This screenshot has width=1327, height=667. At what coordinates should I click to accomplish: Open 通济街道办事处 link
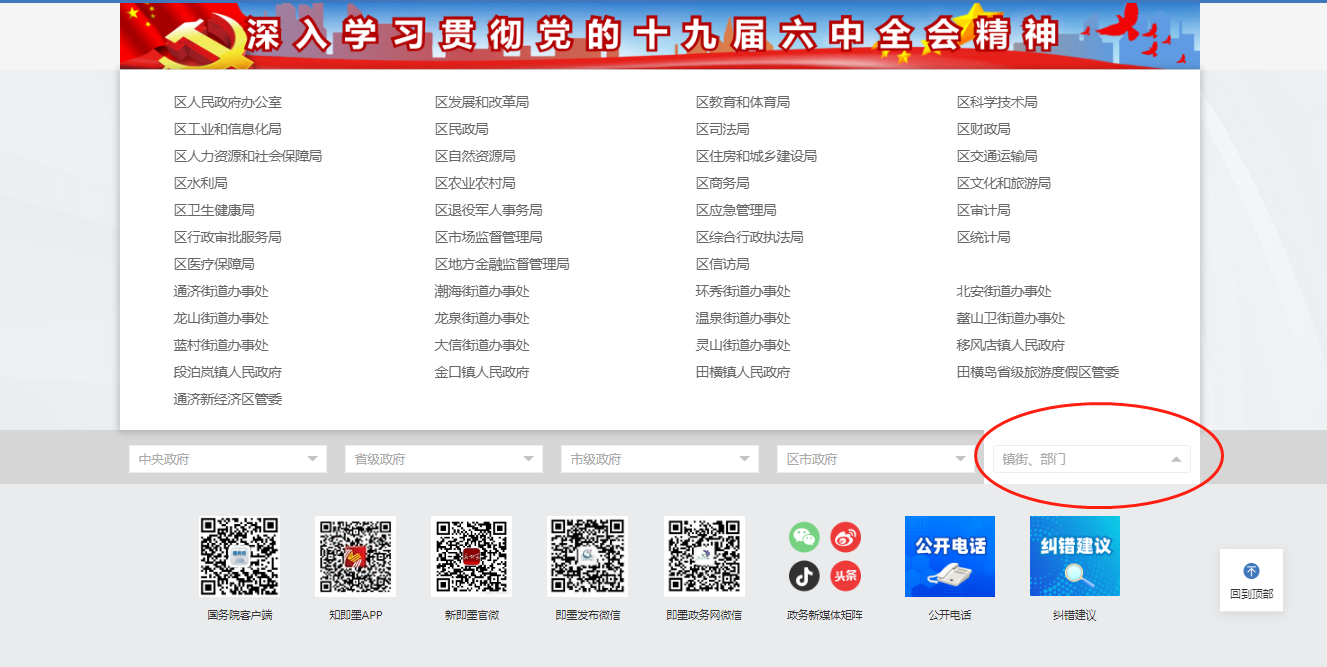tap(221, 291)
